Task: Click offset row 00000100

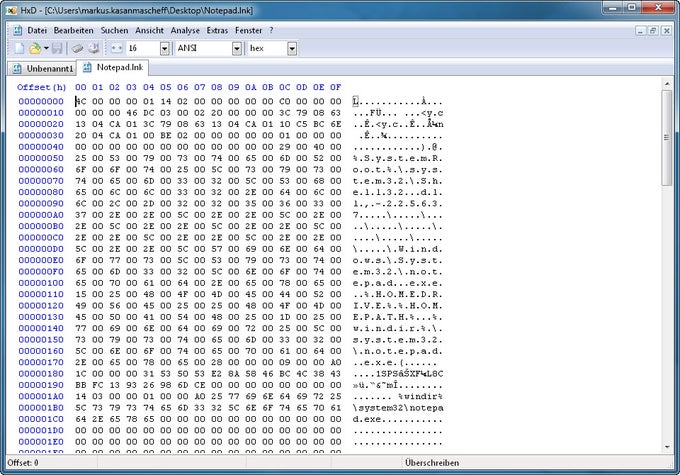Action: (x=41, y=283)
